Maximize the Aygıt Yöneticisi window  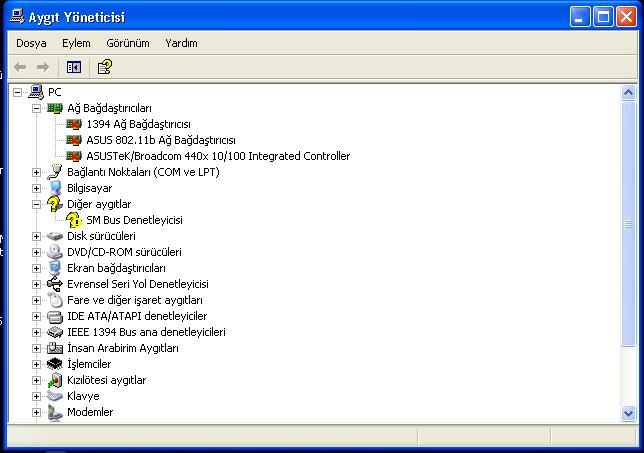pyautogui.click(x=603, y=17)
